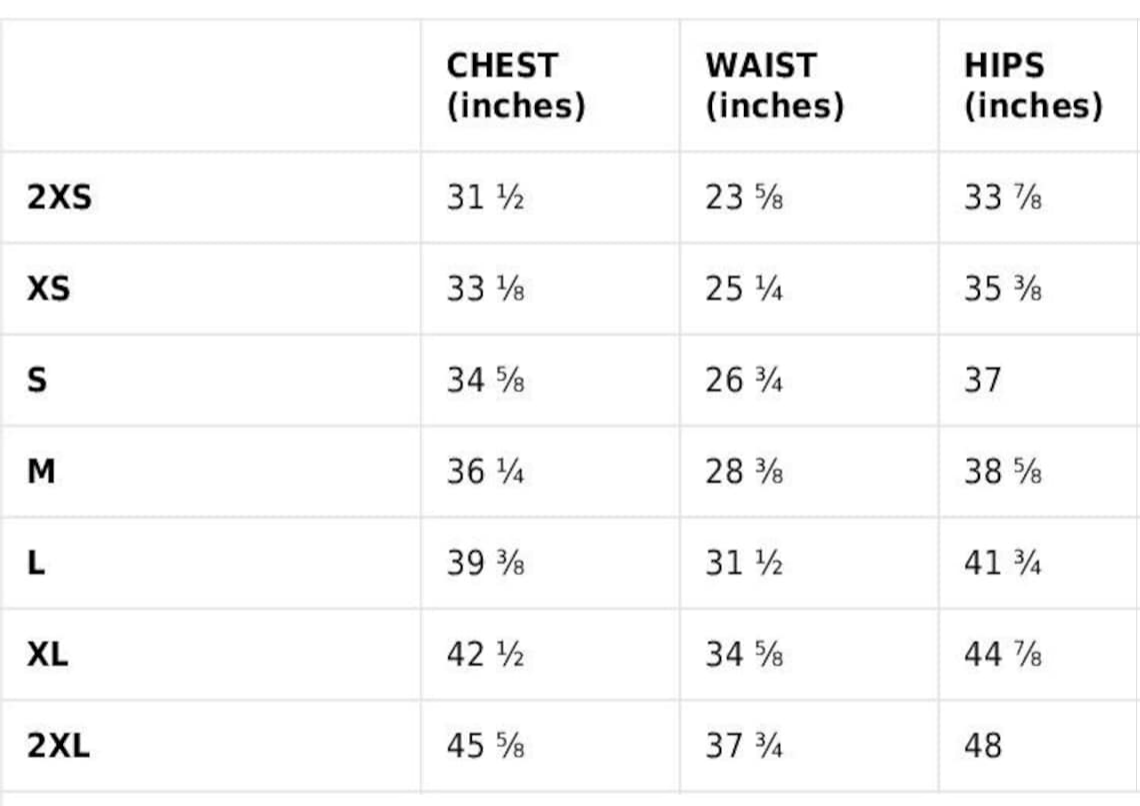
Task: Select the S size row label
Action: click(37, 380)
